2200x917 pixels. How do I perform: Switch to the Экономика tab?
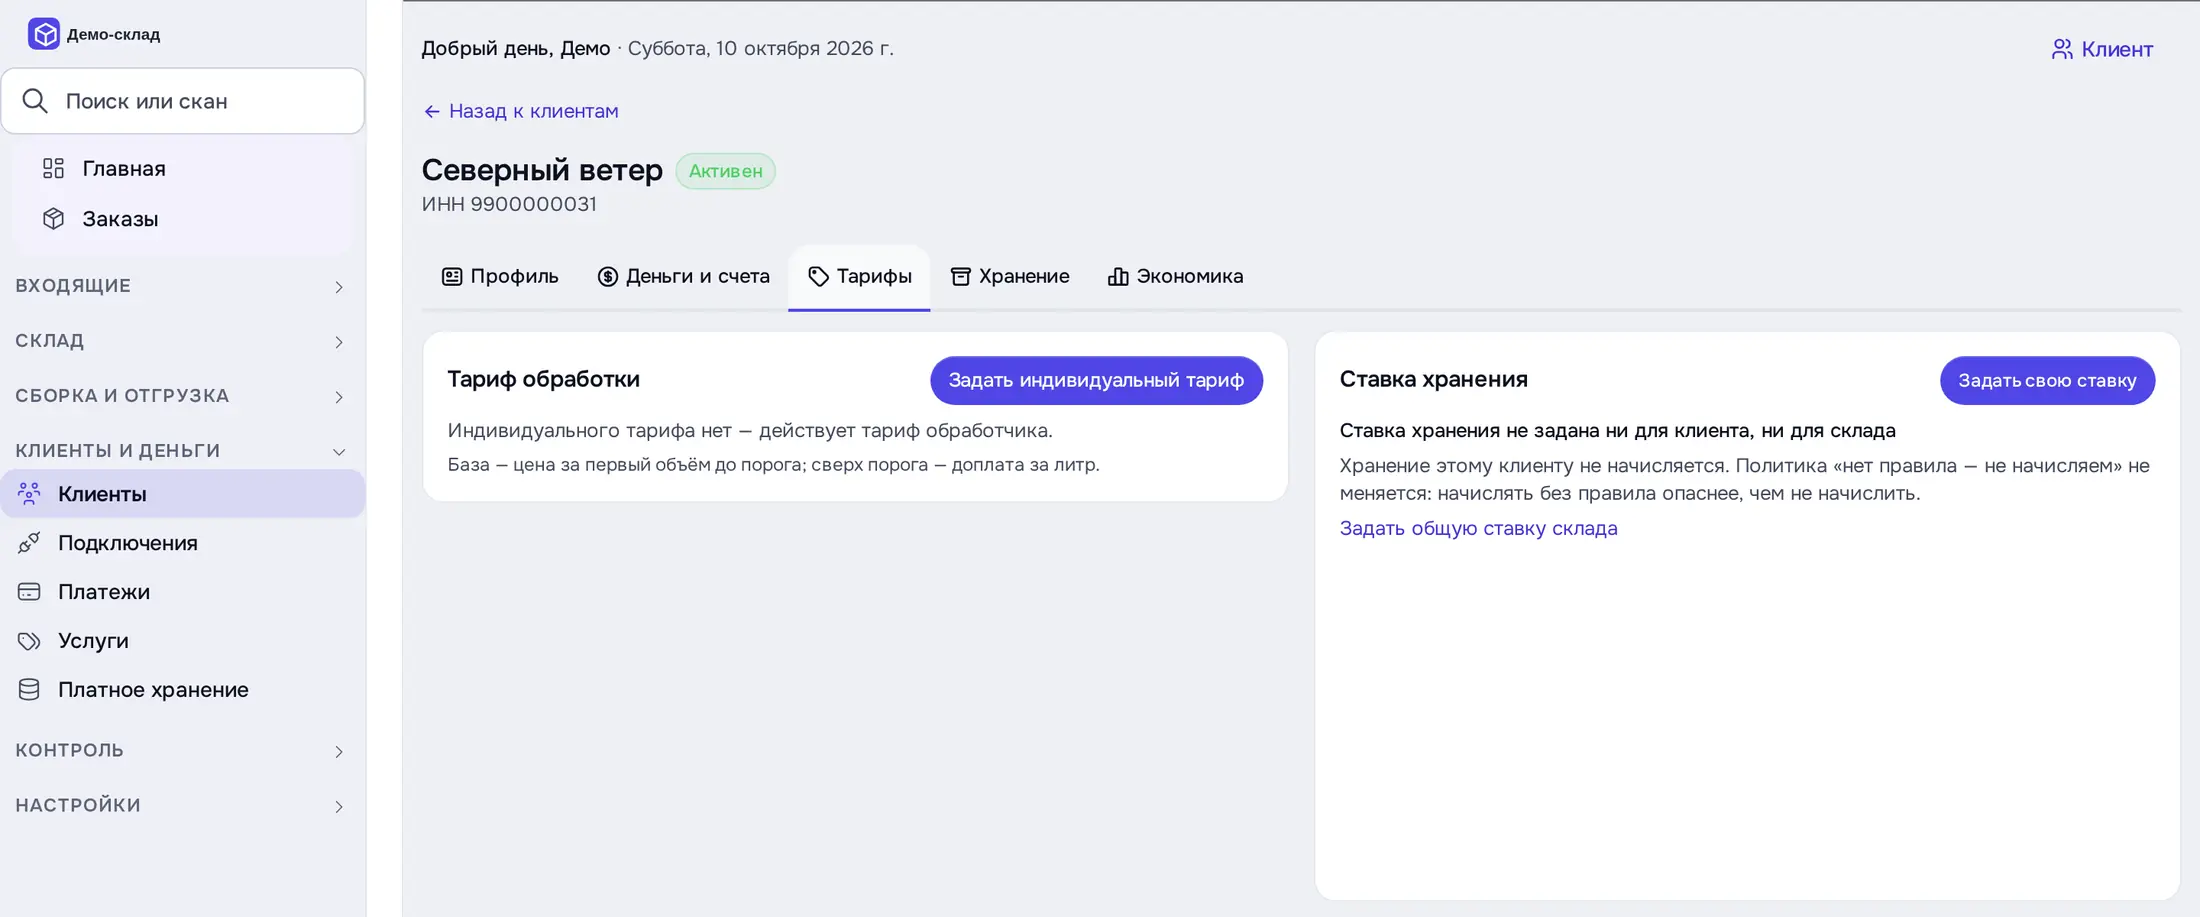[1176, 276]
